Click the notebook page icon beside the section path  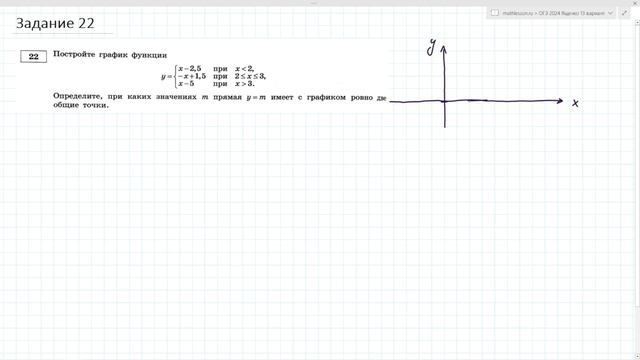pos(495,13)
